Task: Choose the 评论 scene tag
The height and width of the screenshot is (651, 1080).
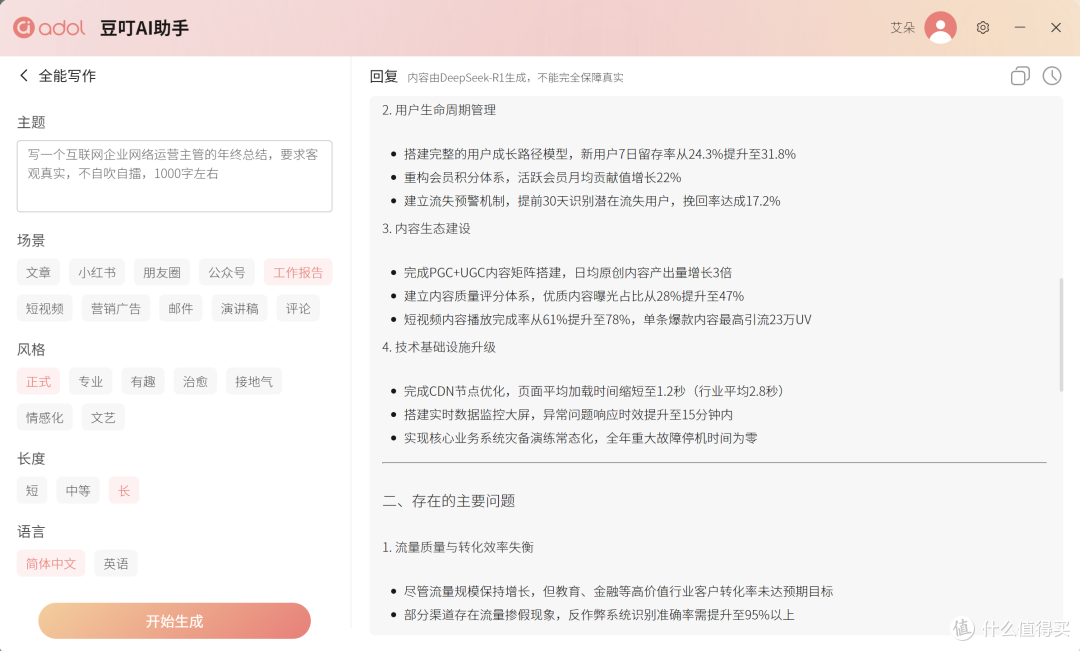Action: 298,308
